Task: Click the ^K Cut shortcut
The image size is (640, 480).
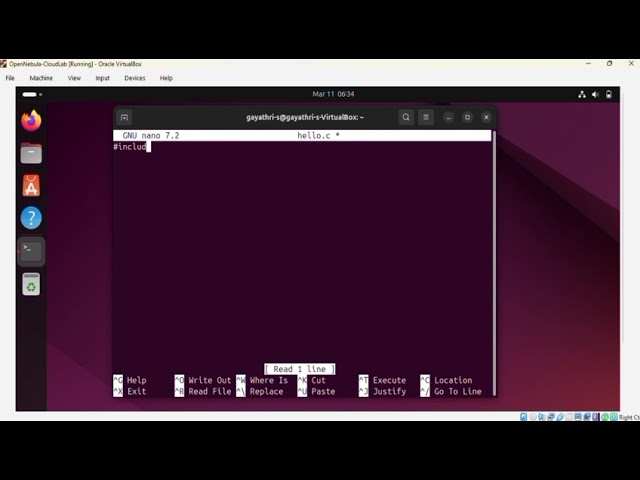Action: tap(312, 380)
